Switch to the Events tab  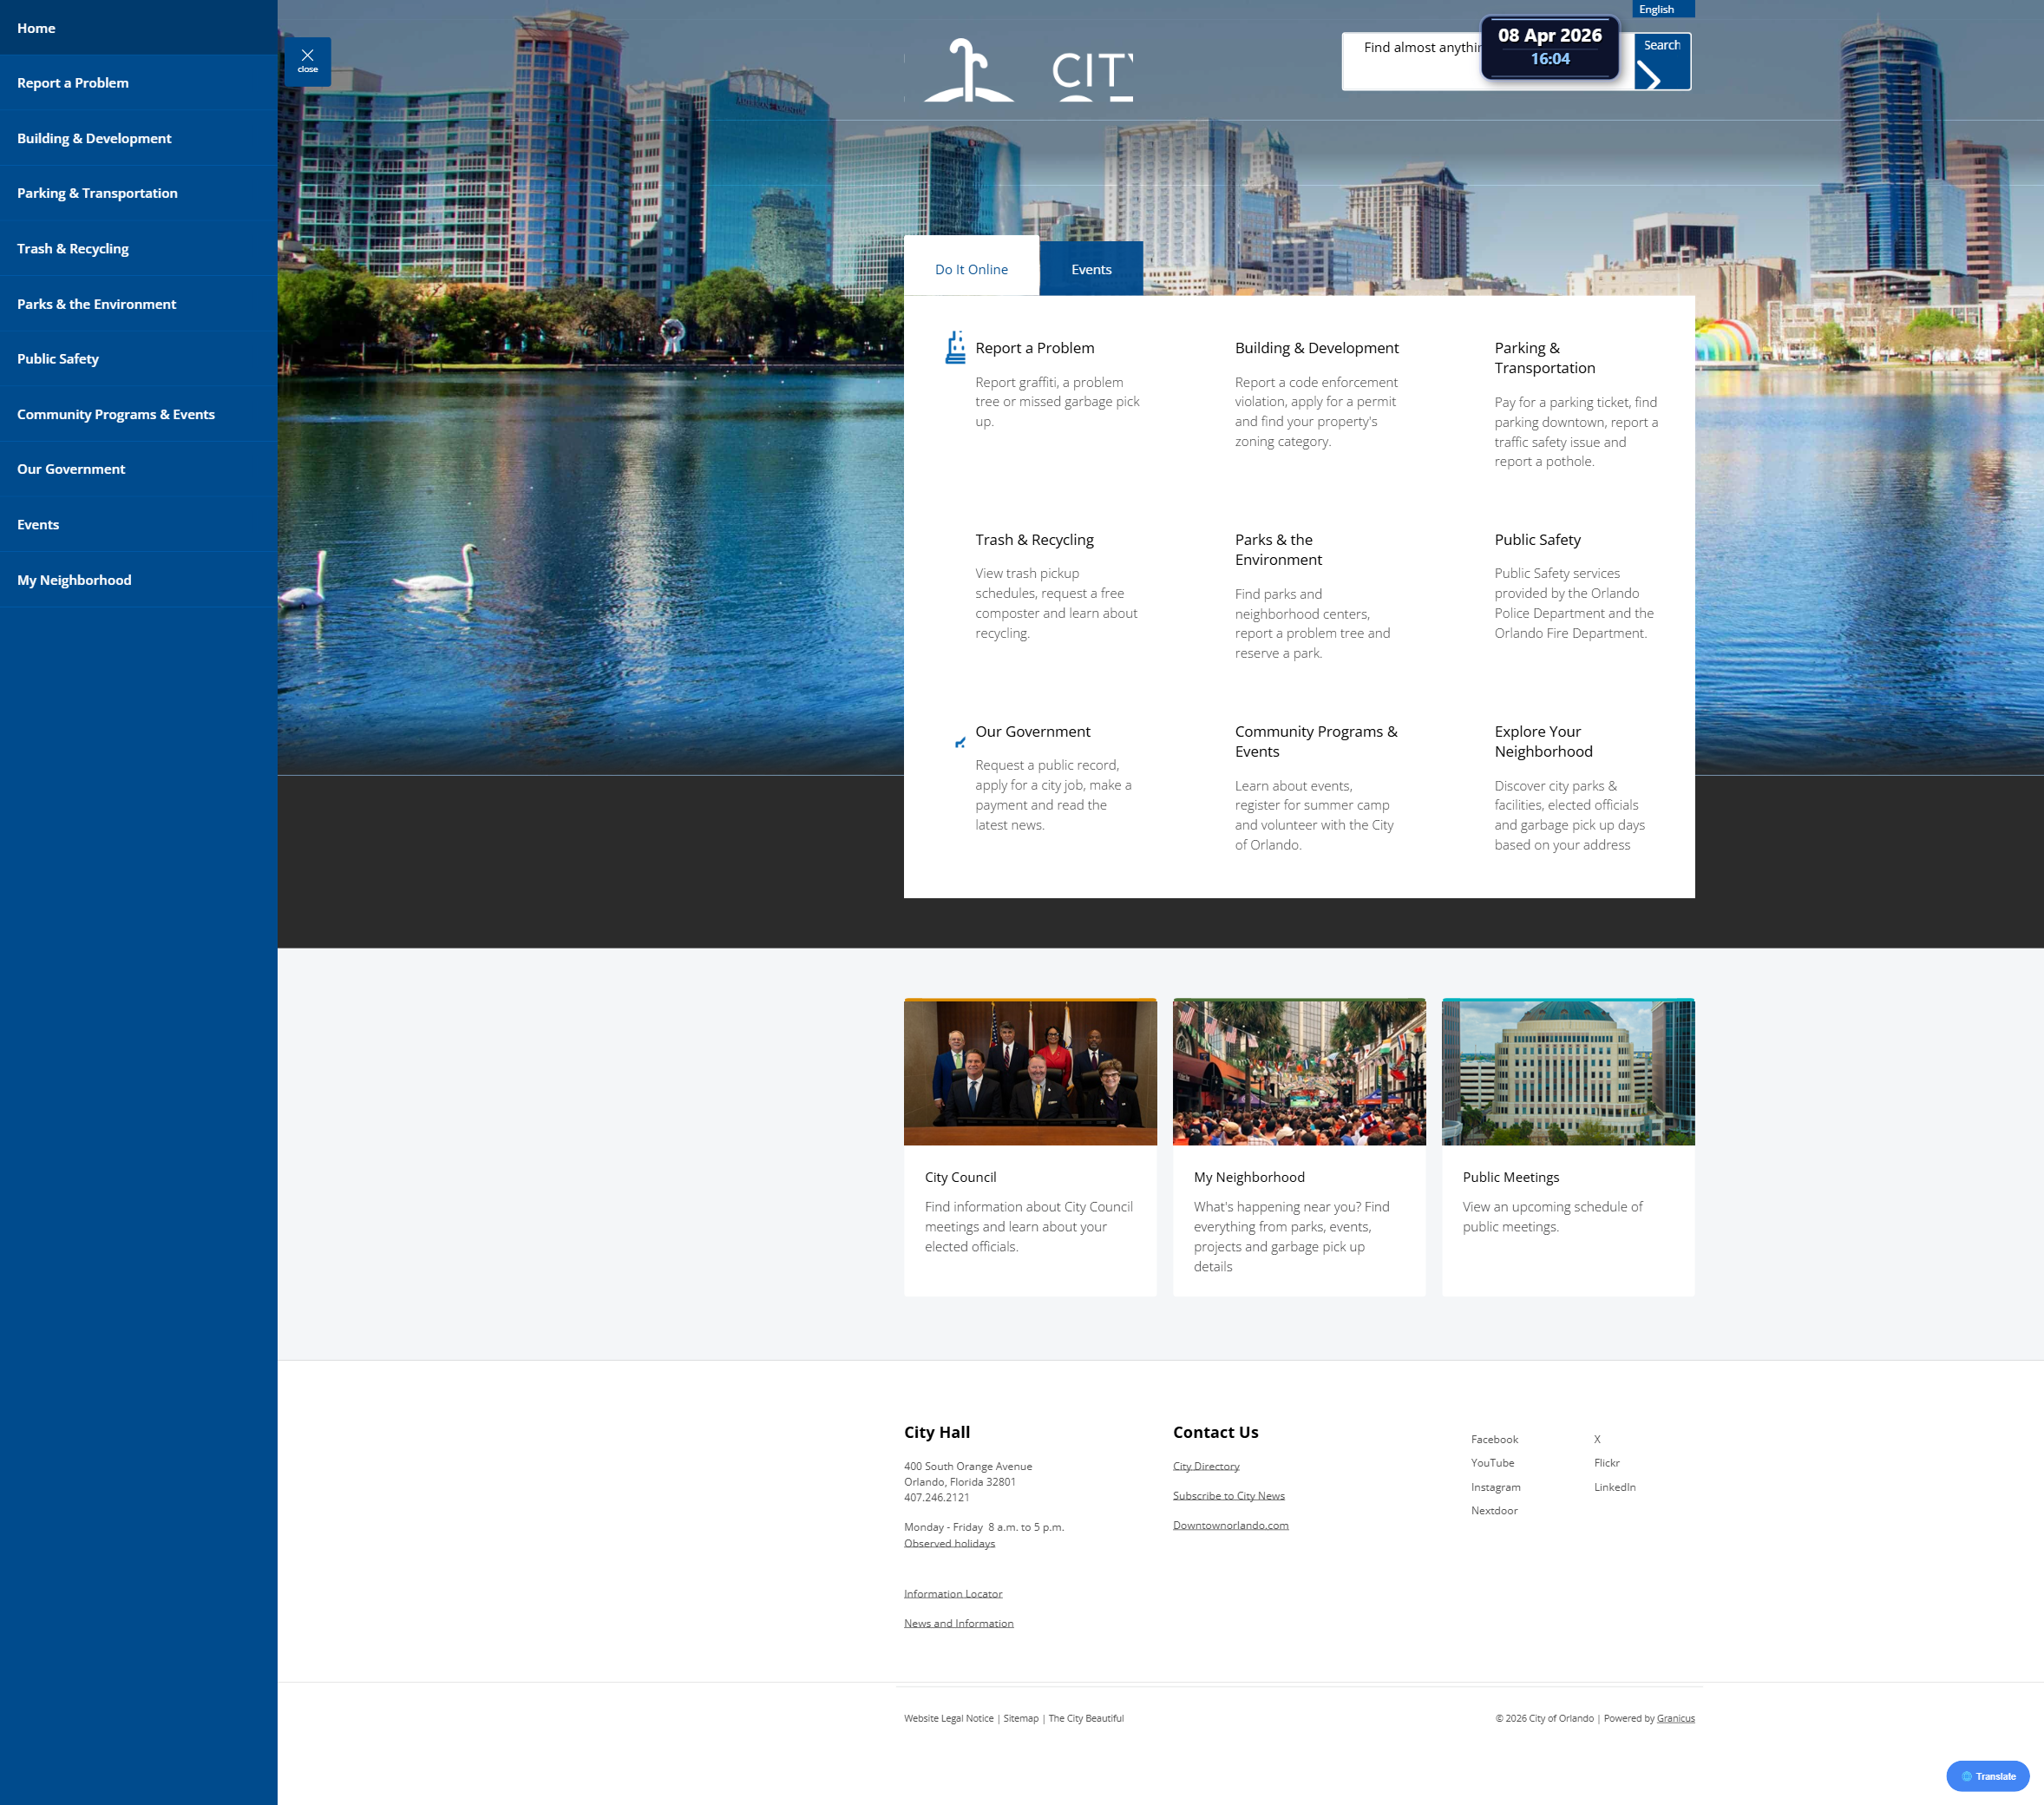(1090, 269)
